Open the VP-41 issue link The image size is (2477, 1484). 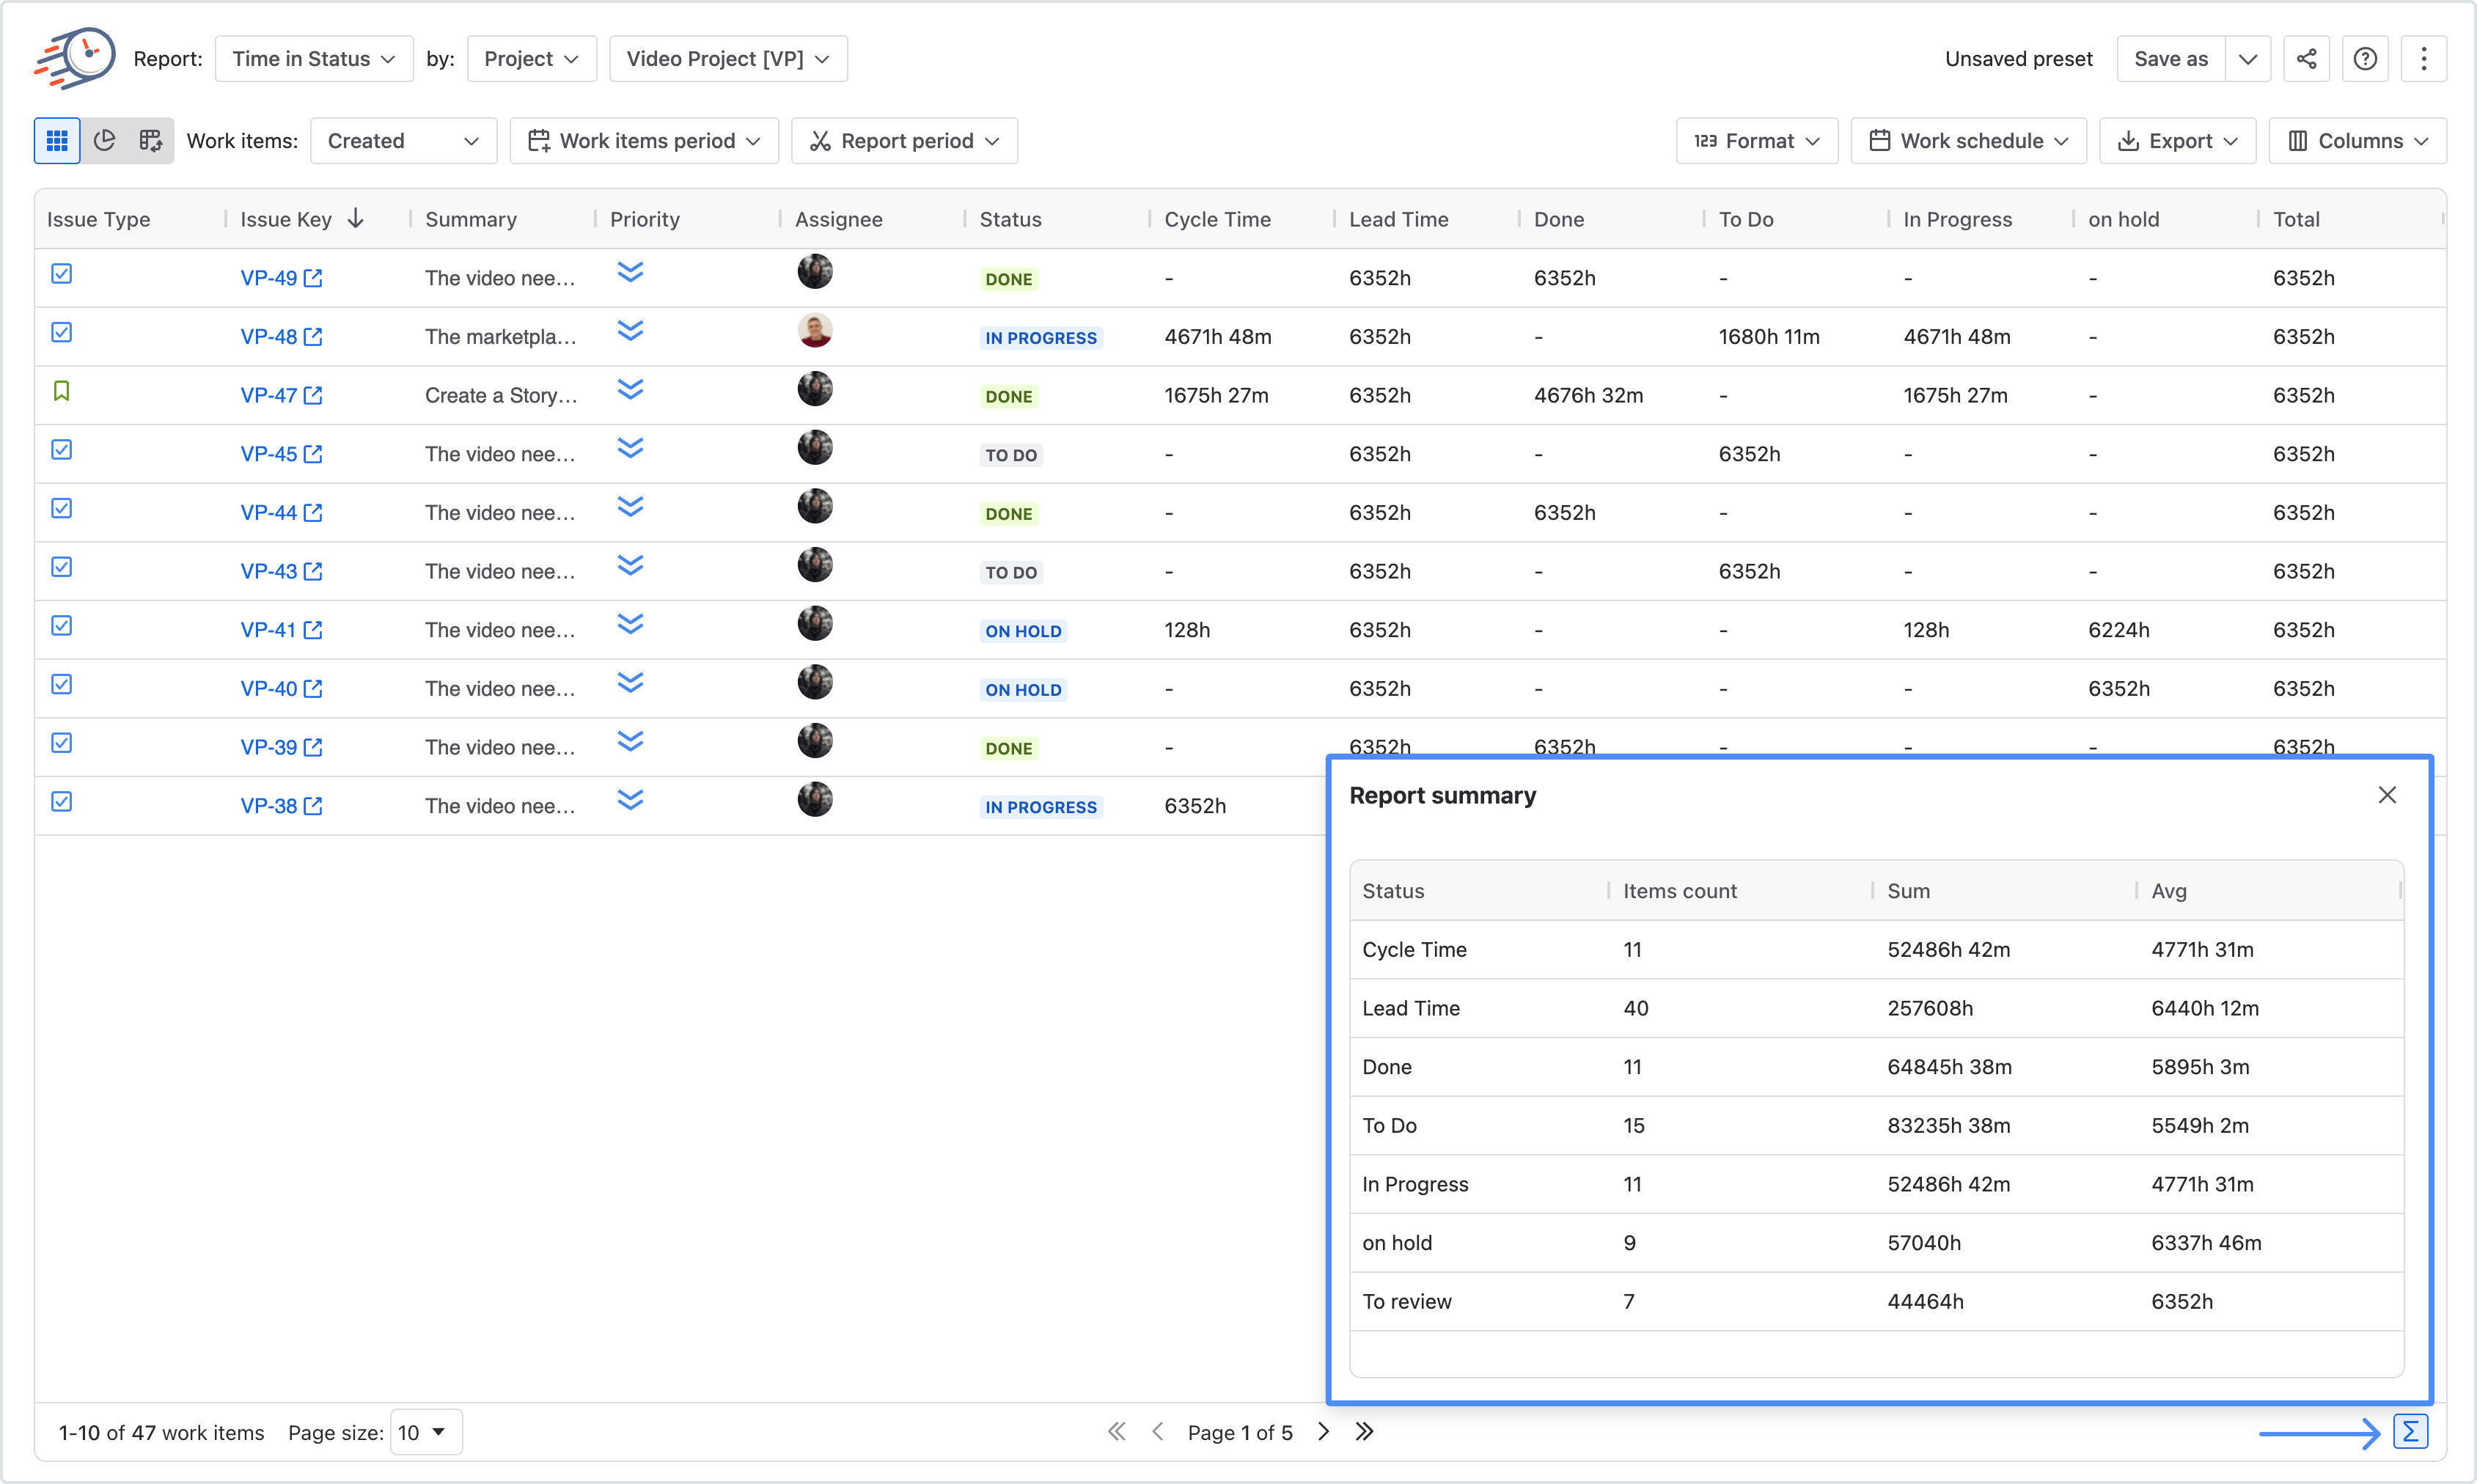click(268, 630)
